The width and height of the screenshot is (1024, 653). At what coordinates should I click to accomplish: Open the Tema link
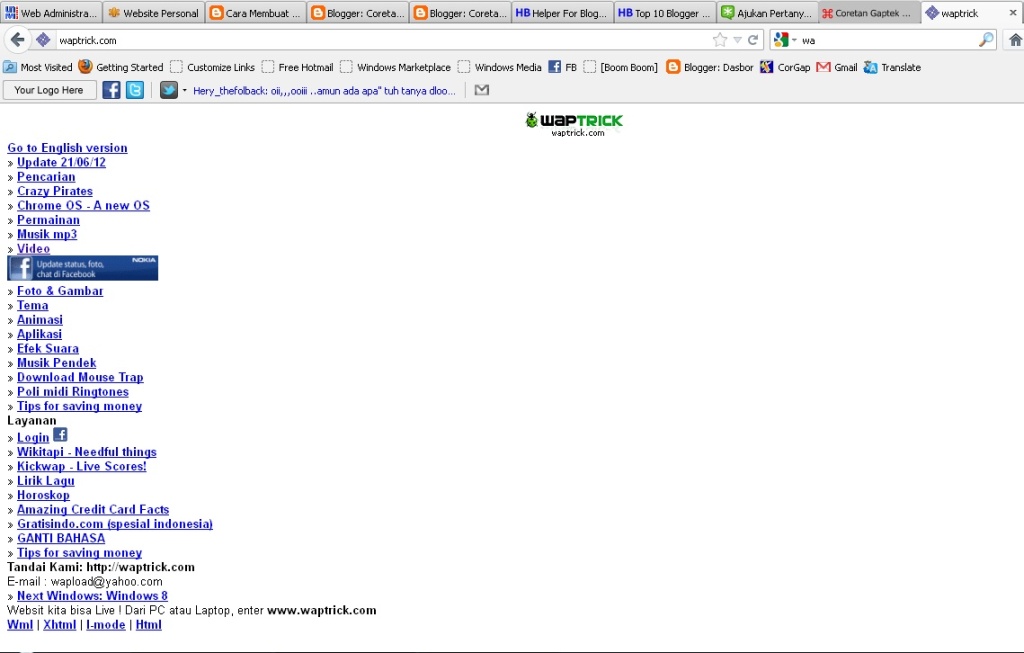click(33, 305)
